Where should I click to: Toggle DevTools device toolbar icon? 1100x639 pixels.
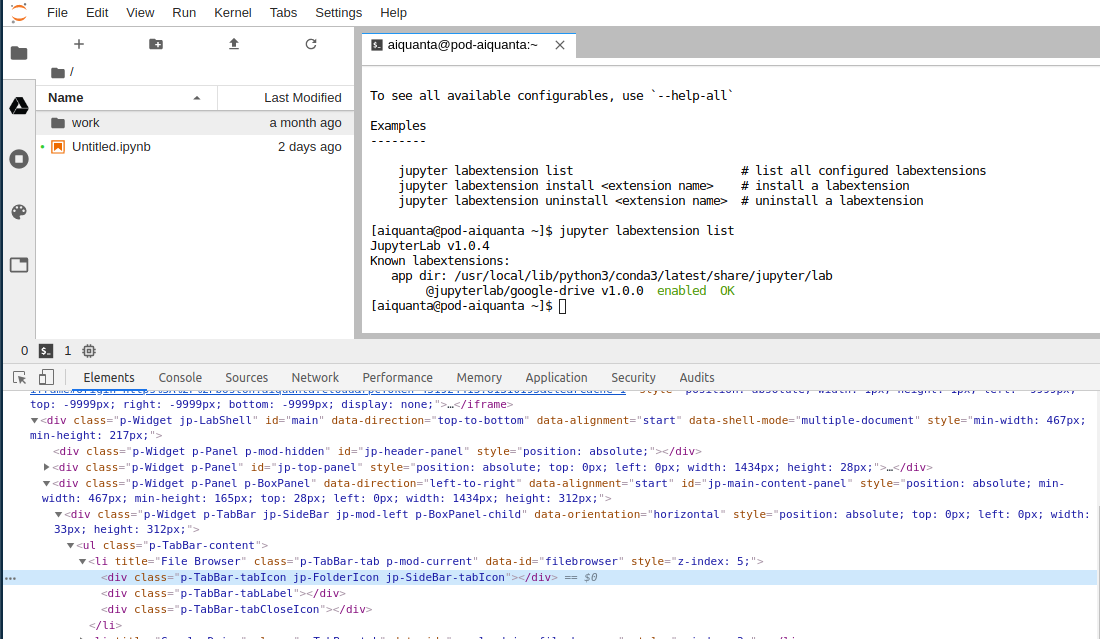coord(46,377)
